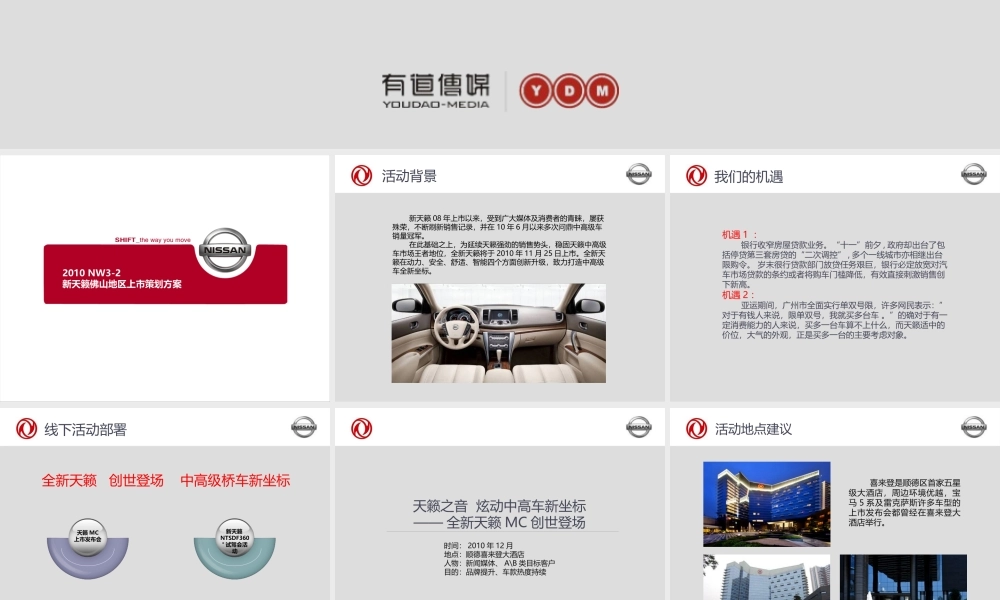Click the 我们的机遇 slide heading
1000x600 pixels.
tap(749, 177)
